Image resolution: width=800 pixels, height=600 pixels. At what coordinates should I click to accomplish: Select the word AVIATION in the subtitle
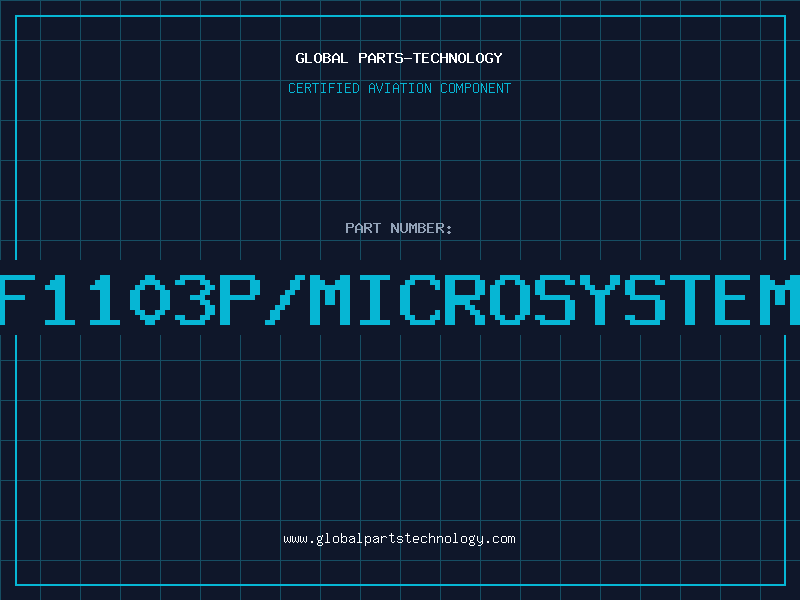pyautogui.click(x=400, y=88)
